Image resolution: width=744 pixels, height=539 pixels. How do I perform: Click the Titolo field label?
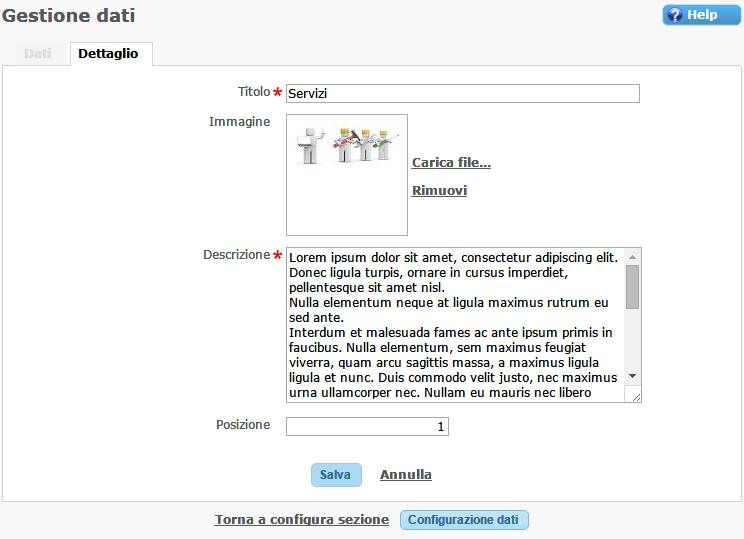[x=253, y=92]
